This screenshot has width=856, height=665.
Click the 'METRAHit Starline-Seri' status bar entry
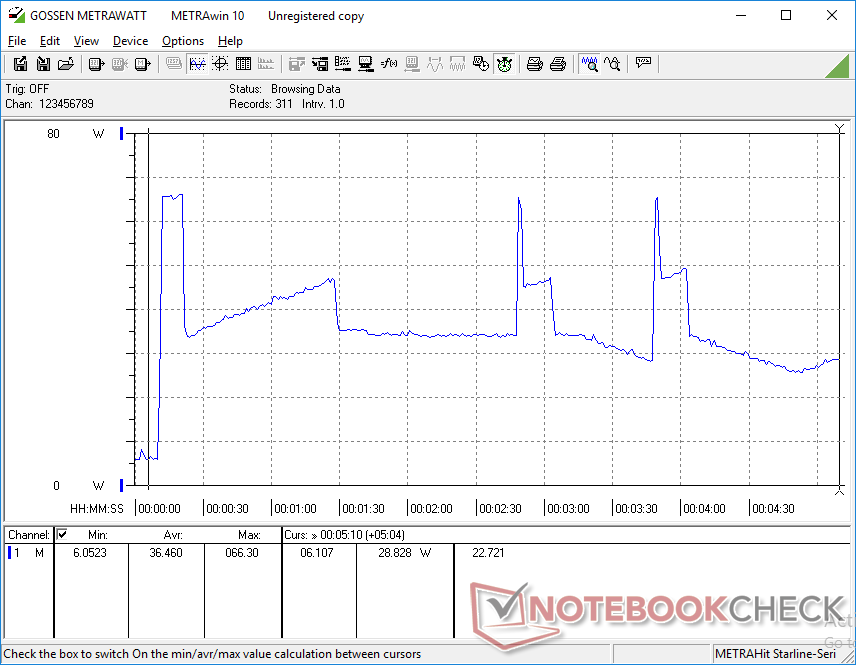coord(775,654)
